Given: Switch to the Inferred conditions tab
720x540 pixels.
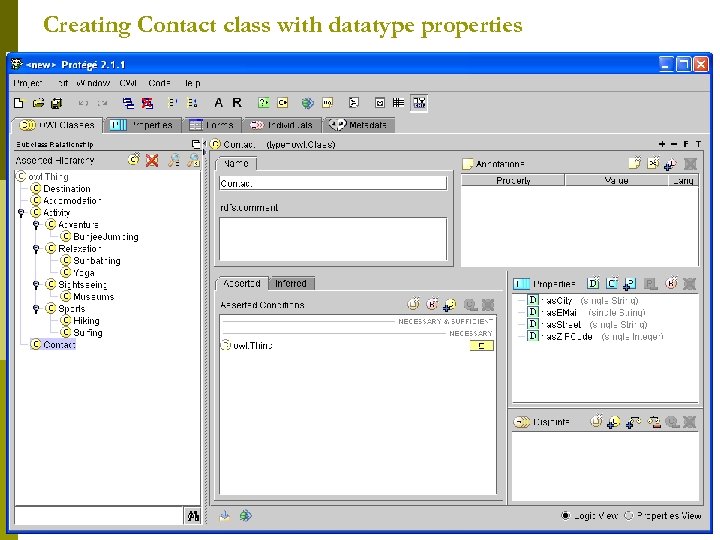Looking at the screenshot, I should 292,283.
